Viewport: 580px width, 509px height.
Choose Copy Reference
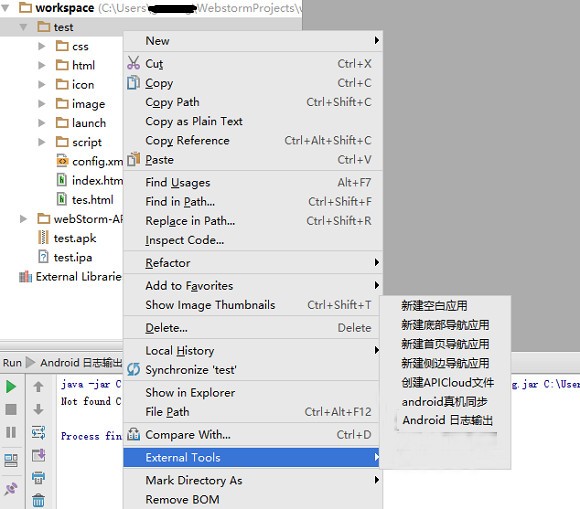pyautogui.click(x=253, y=141)
